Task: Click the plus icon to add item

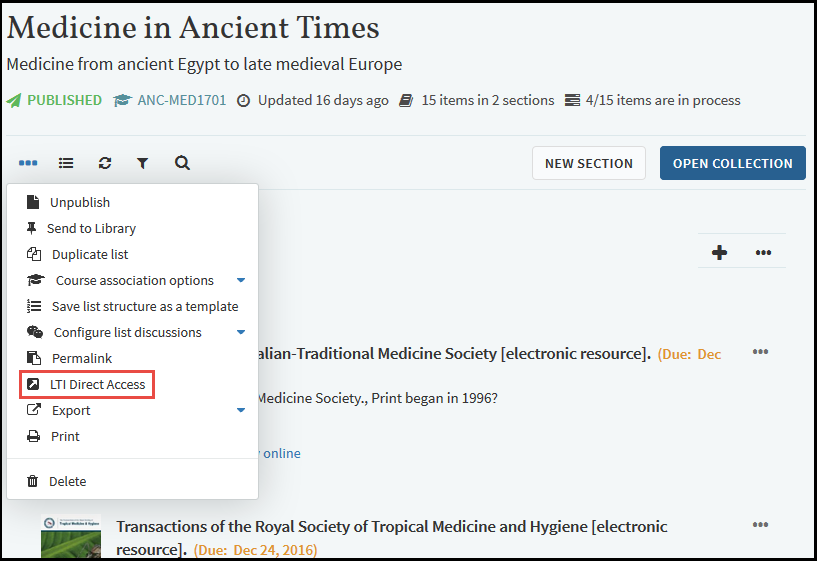Action: [719, 252]
